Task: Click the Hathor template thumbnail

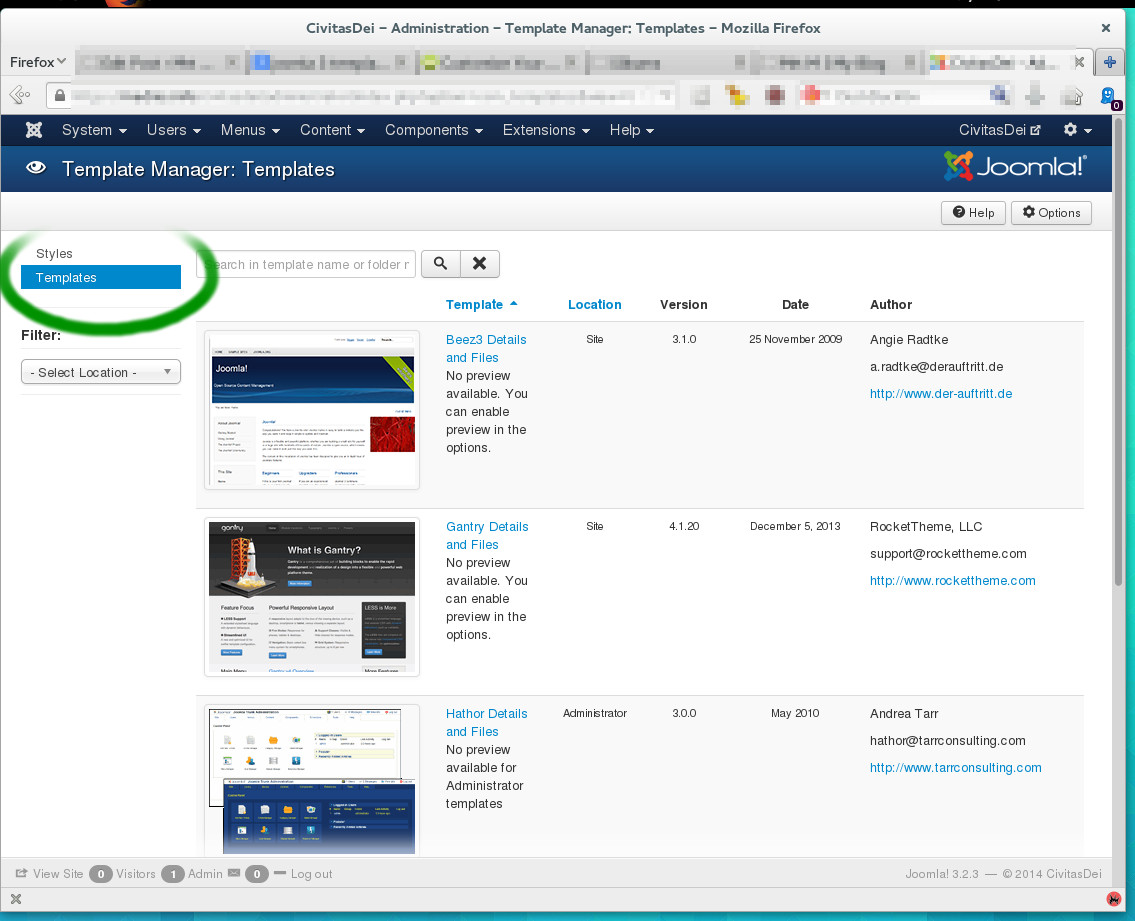Action: coord(312,780)
